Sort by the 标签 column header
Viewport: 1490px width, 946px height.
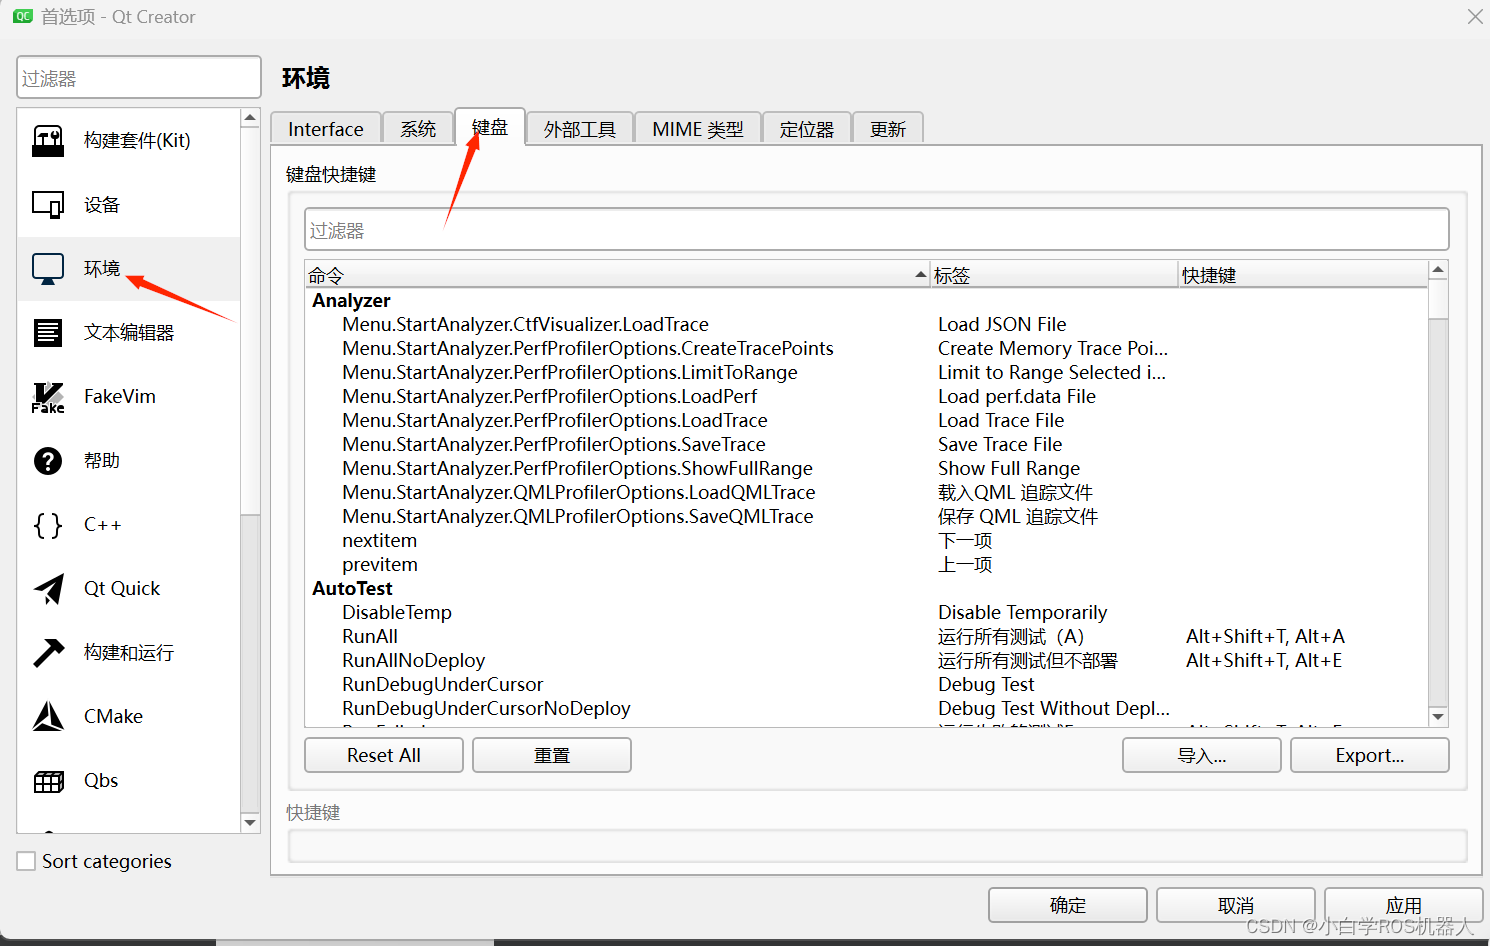pos(1054,275)
